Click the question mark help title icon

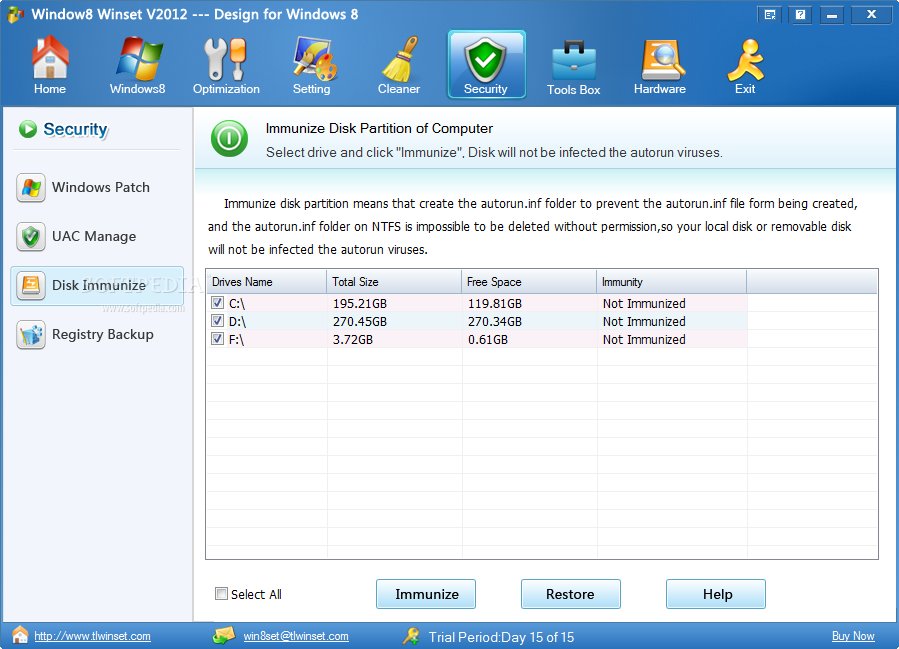[x=800, y=15]
